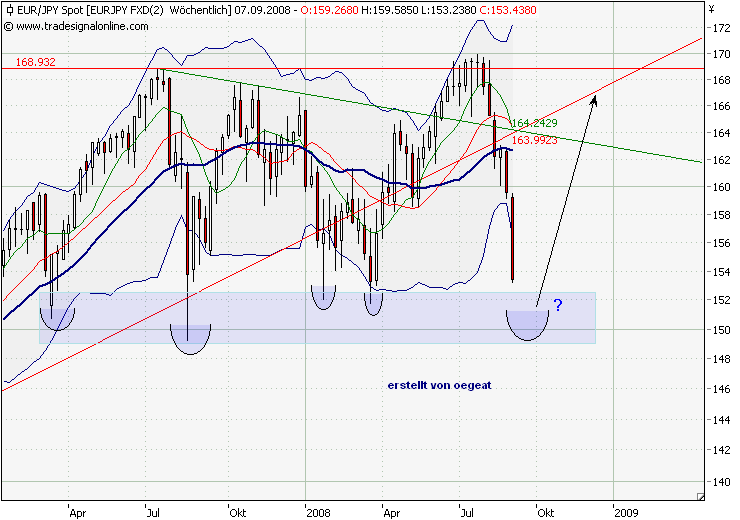The height and width of the screenshot is (520, 740).
Task: Click the candlestick chart type icon
Action: coord(9,10)
